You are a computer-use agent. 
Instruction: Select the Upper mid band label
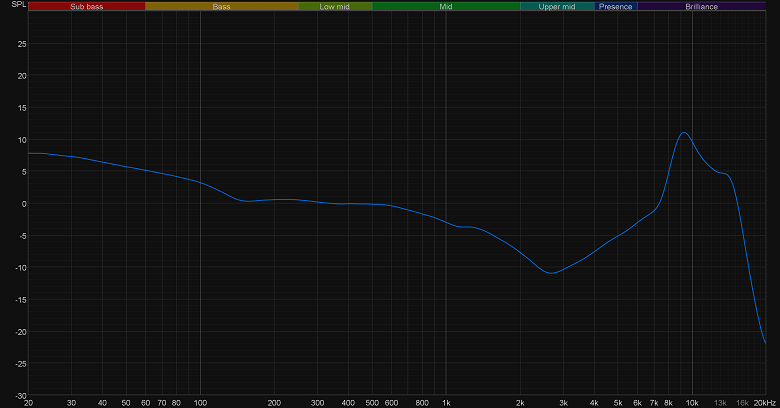coord(557,6)
